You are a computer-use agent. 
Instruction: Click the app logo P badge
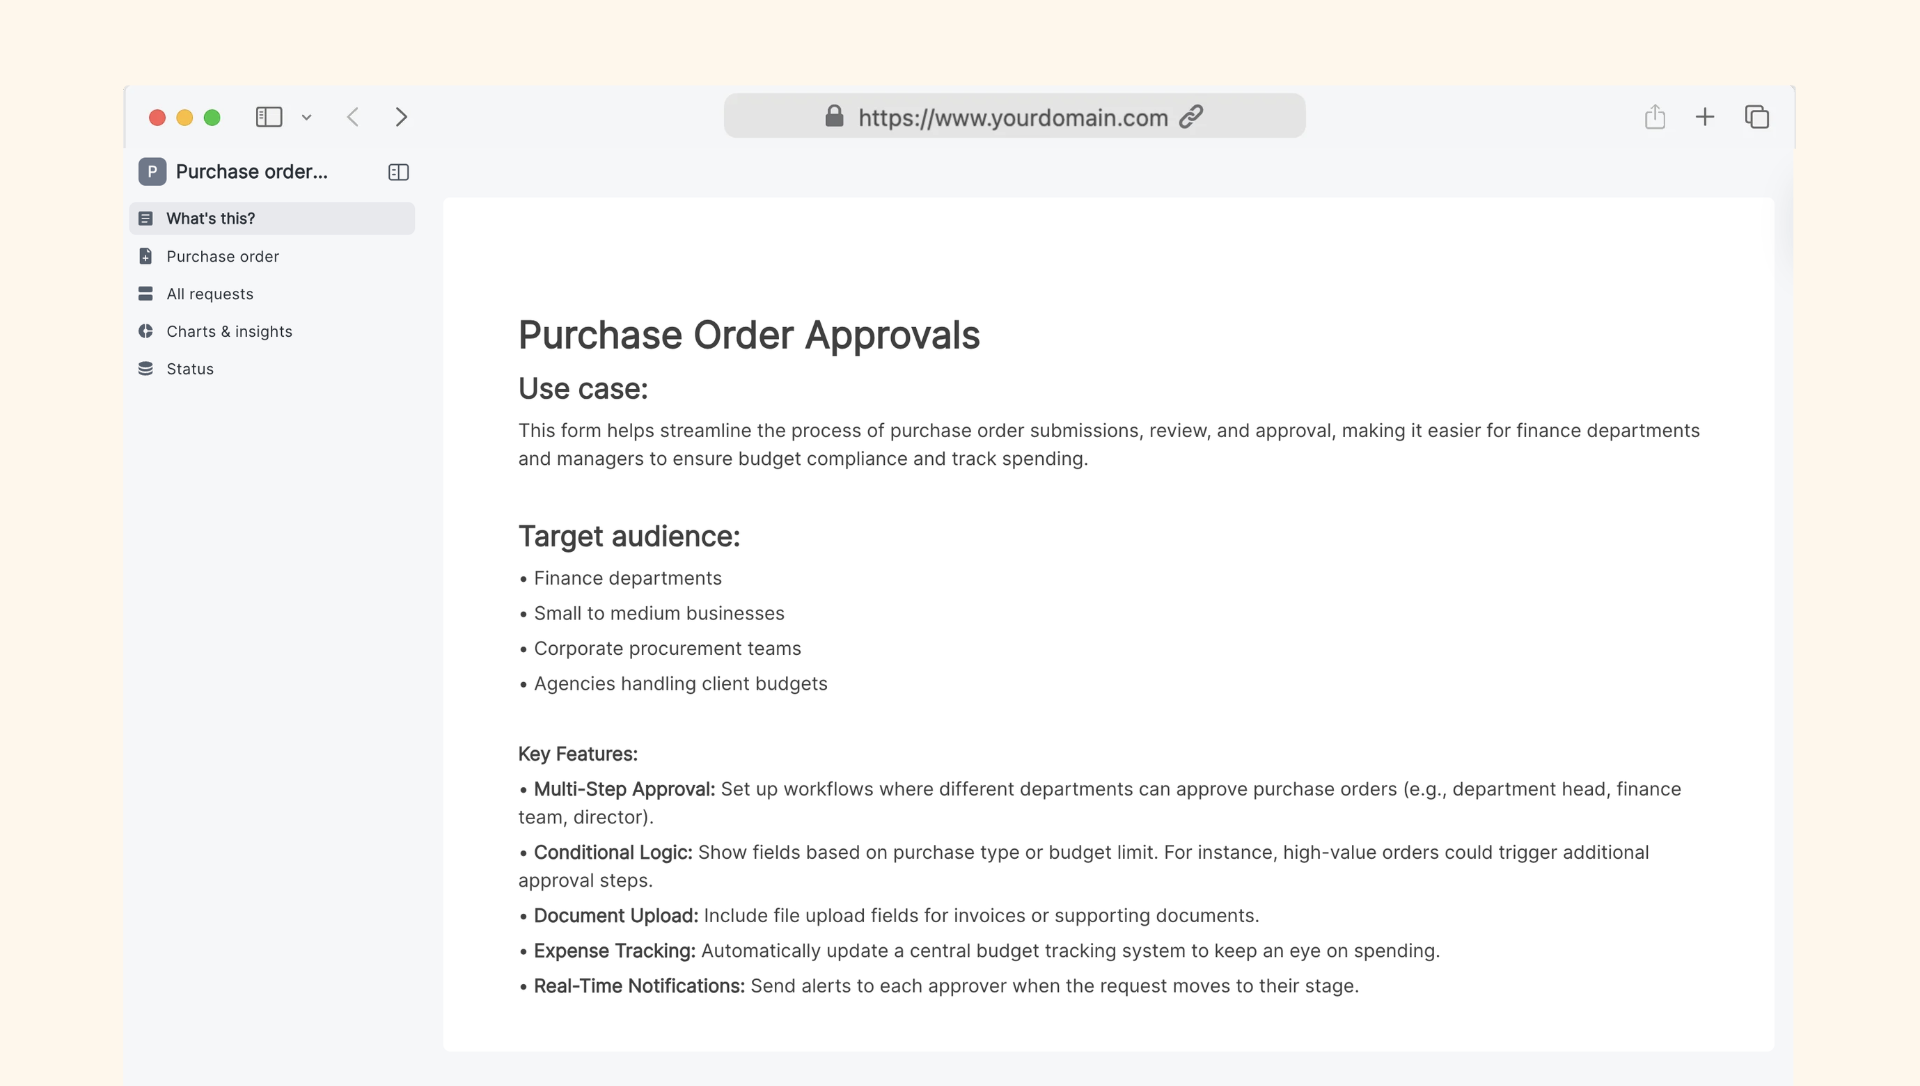[152, 172]
